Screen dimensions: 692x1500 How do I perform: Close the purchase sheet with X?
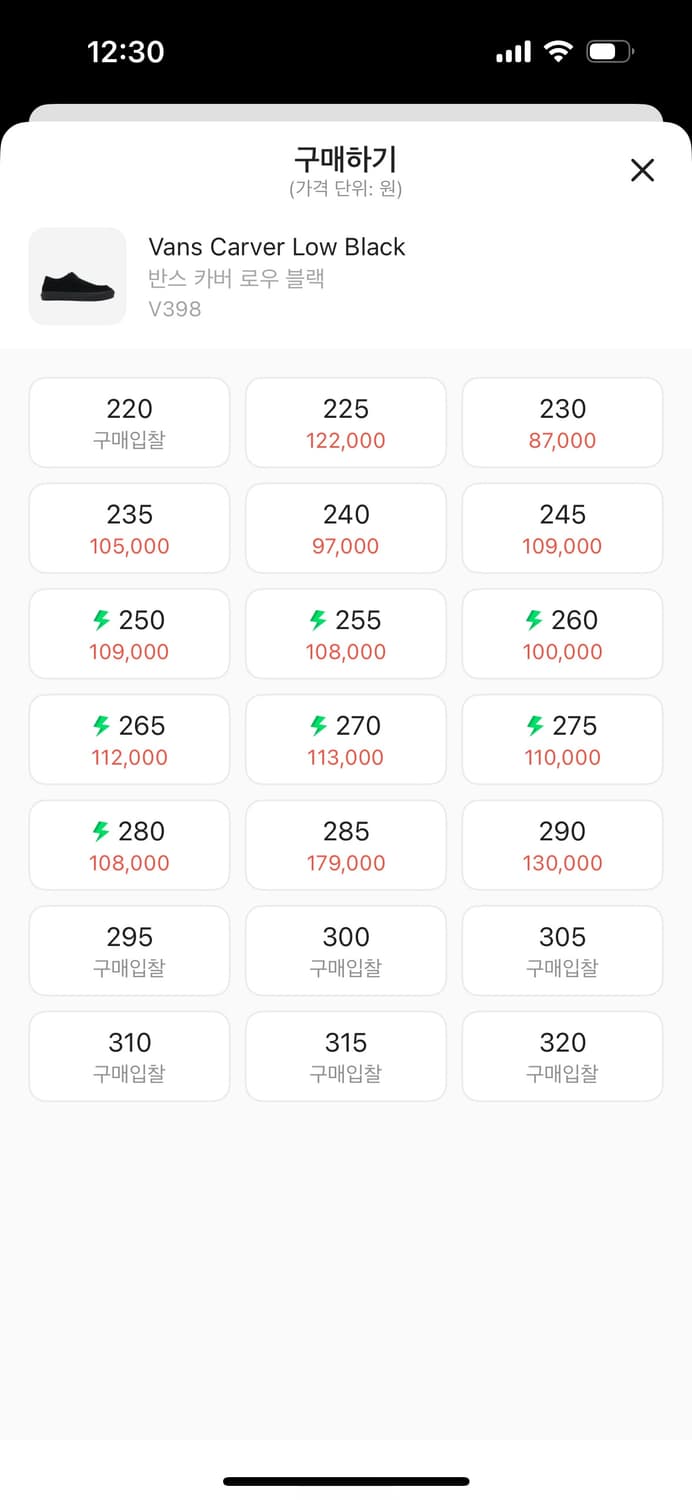[x=642, y=170]
